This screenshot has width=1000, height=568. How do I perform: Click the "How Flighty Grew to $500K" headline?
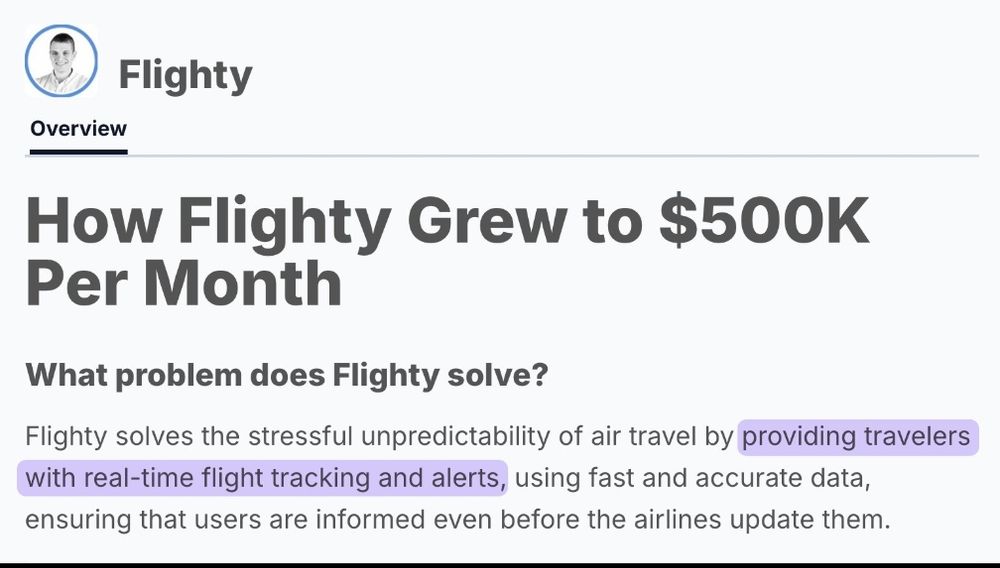click(x=447, y=221)
